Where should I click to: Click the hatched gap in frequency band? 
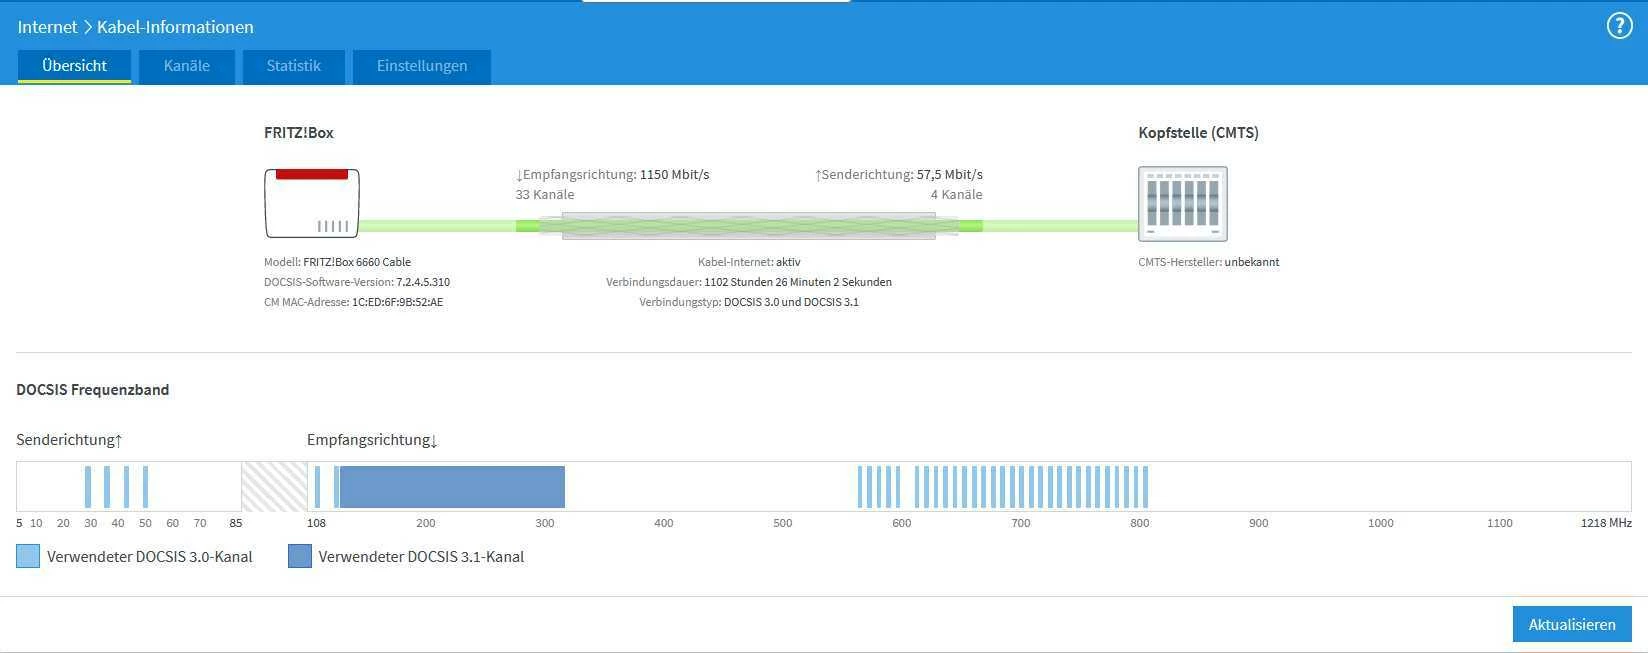tap(274, 487)
